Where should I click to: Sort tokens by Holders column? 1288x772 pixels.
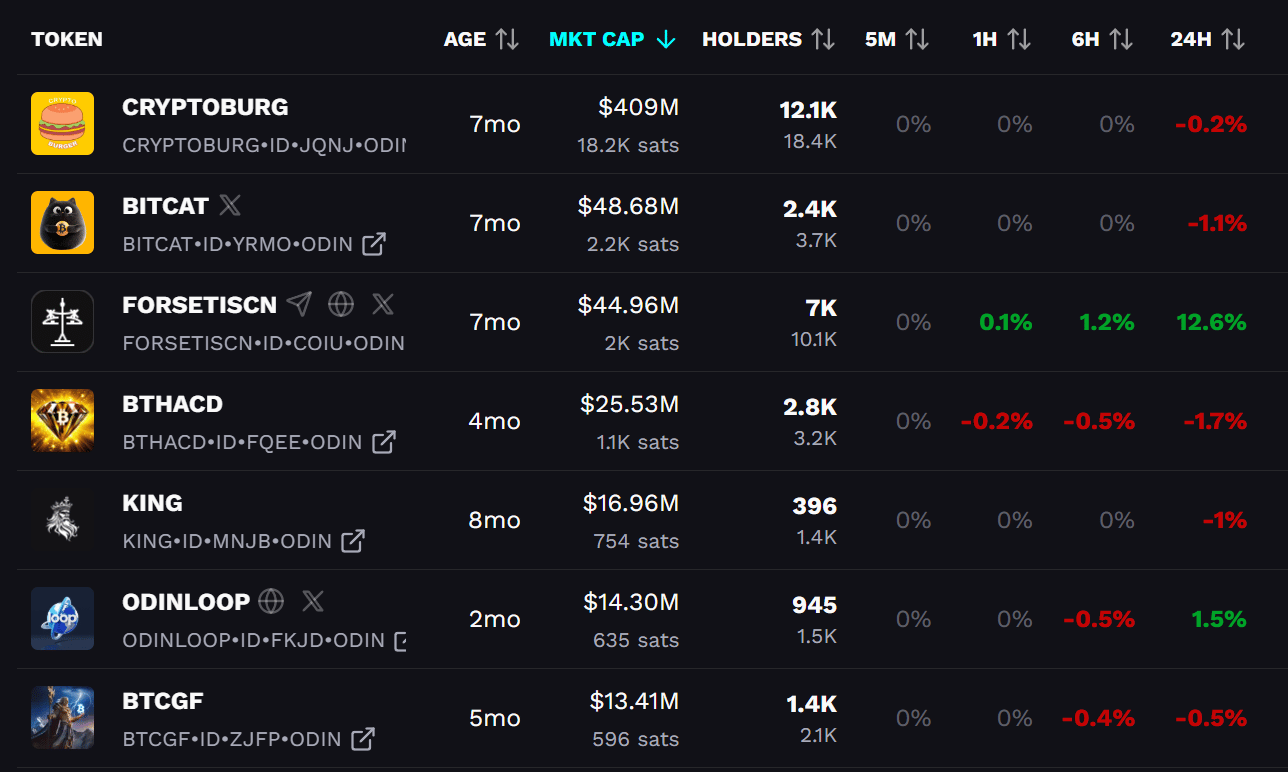point(768,39)
